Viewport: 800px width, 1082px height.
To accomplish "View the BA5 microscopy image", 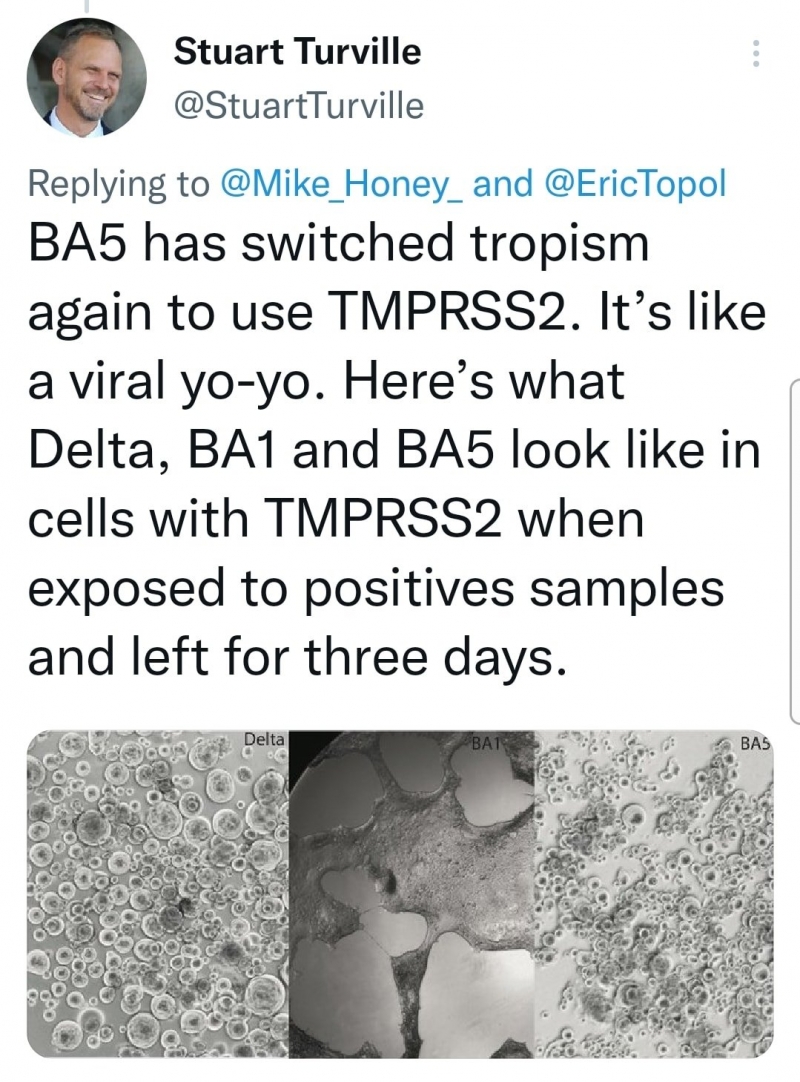I will (654, 894).
